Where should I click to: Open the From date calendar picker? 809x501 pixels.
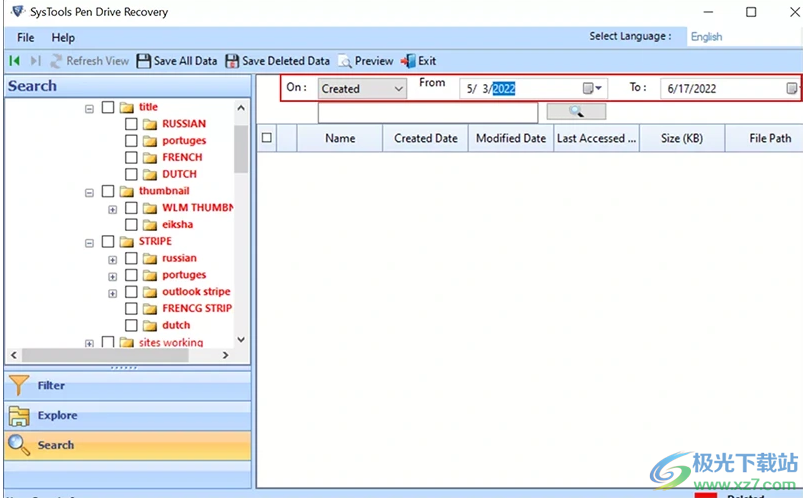coord(592,89)
